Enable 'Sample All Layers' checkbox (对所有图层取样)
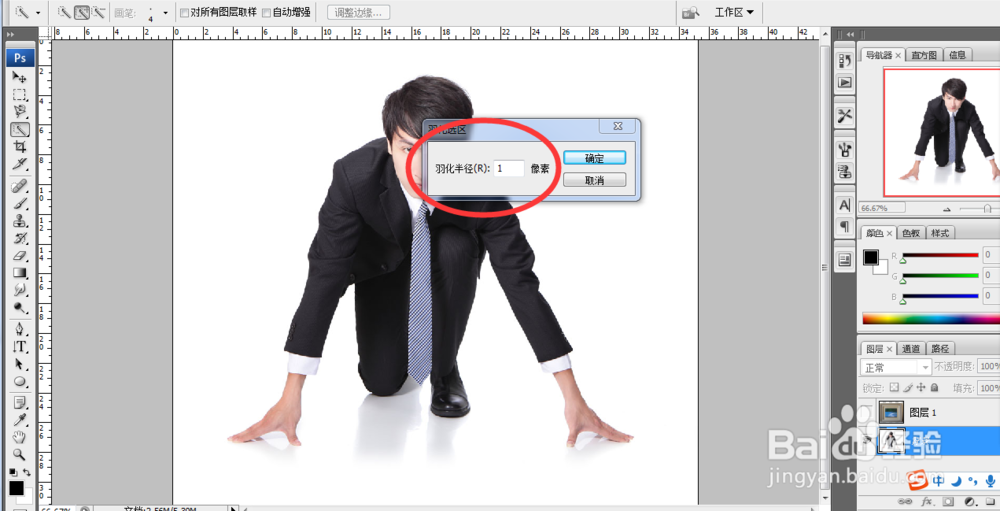This screenshot has height=511, width=1000. [184, 13]
